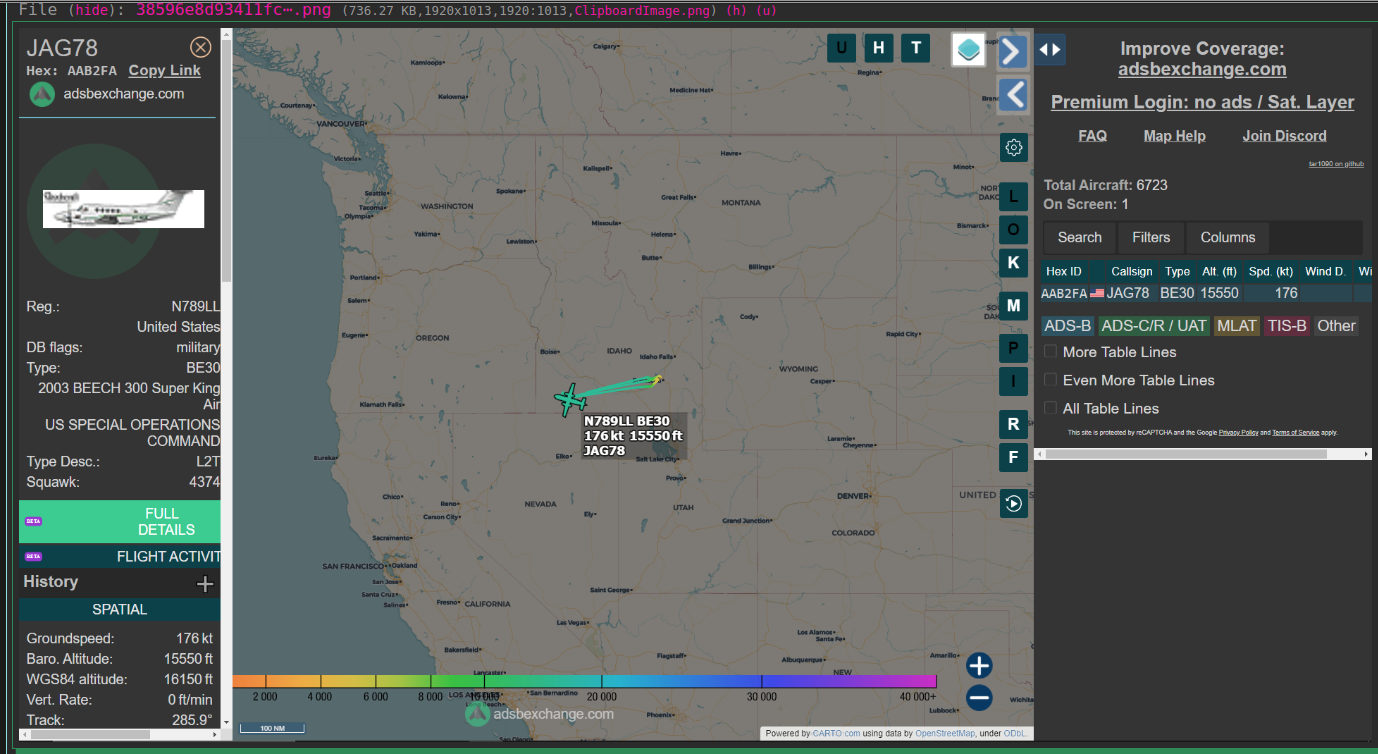Click the K map button

(x=1013, y=262)
